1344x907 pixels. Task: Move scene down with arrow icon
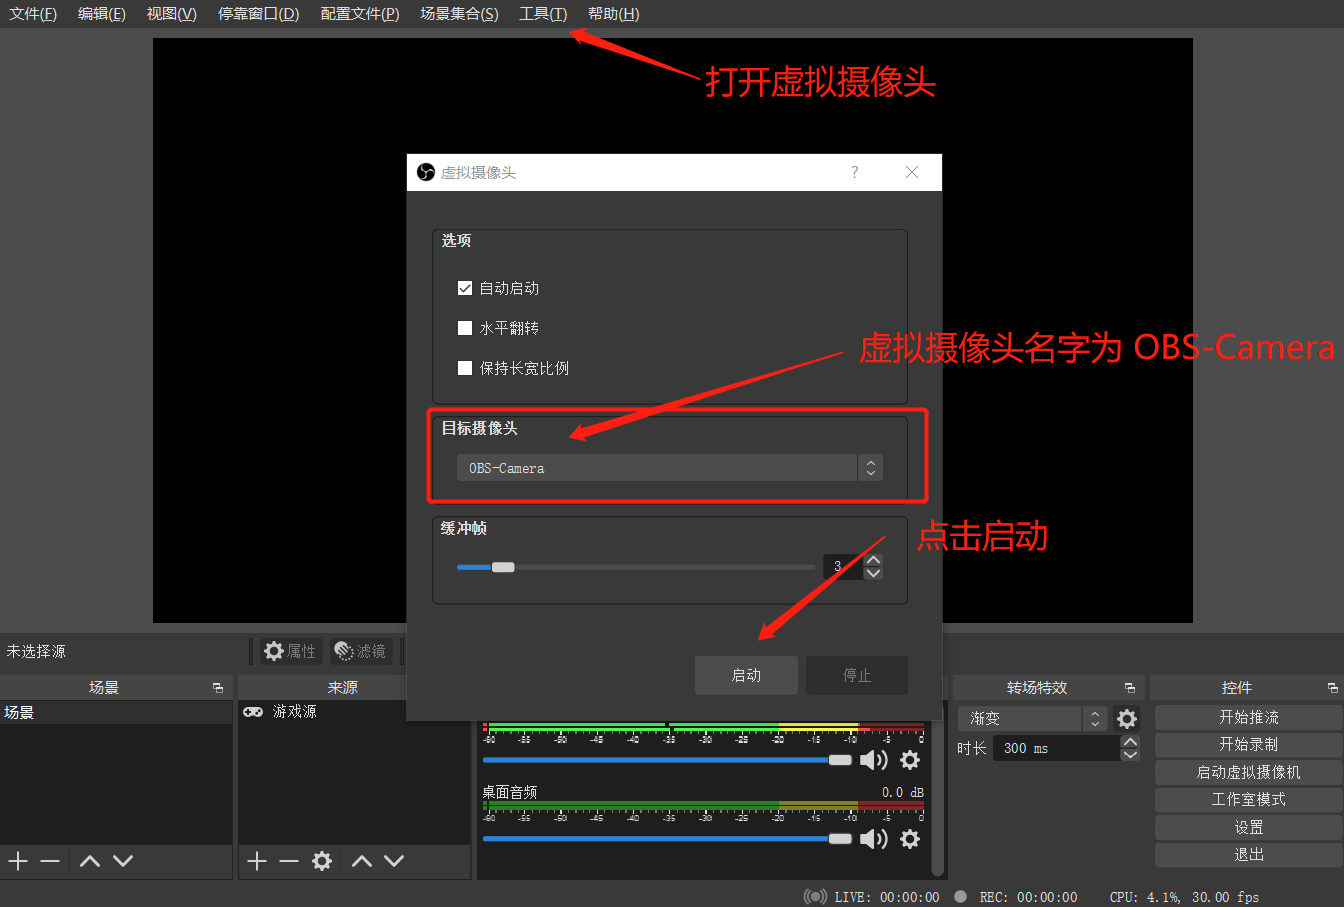coord(123,861)
